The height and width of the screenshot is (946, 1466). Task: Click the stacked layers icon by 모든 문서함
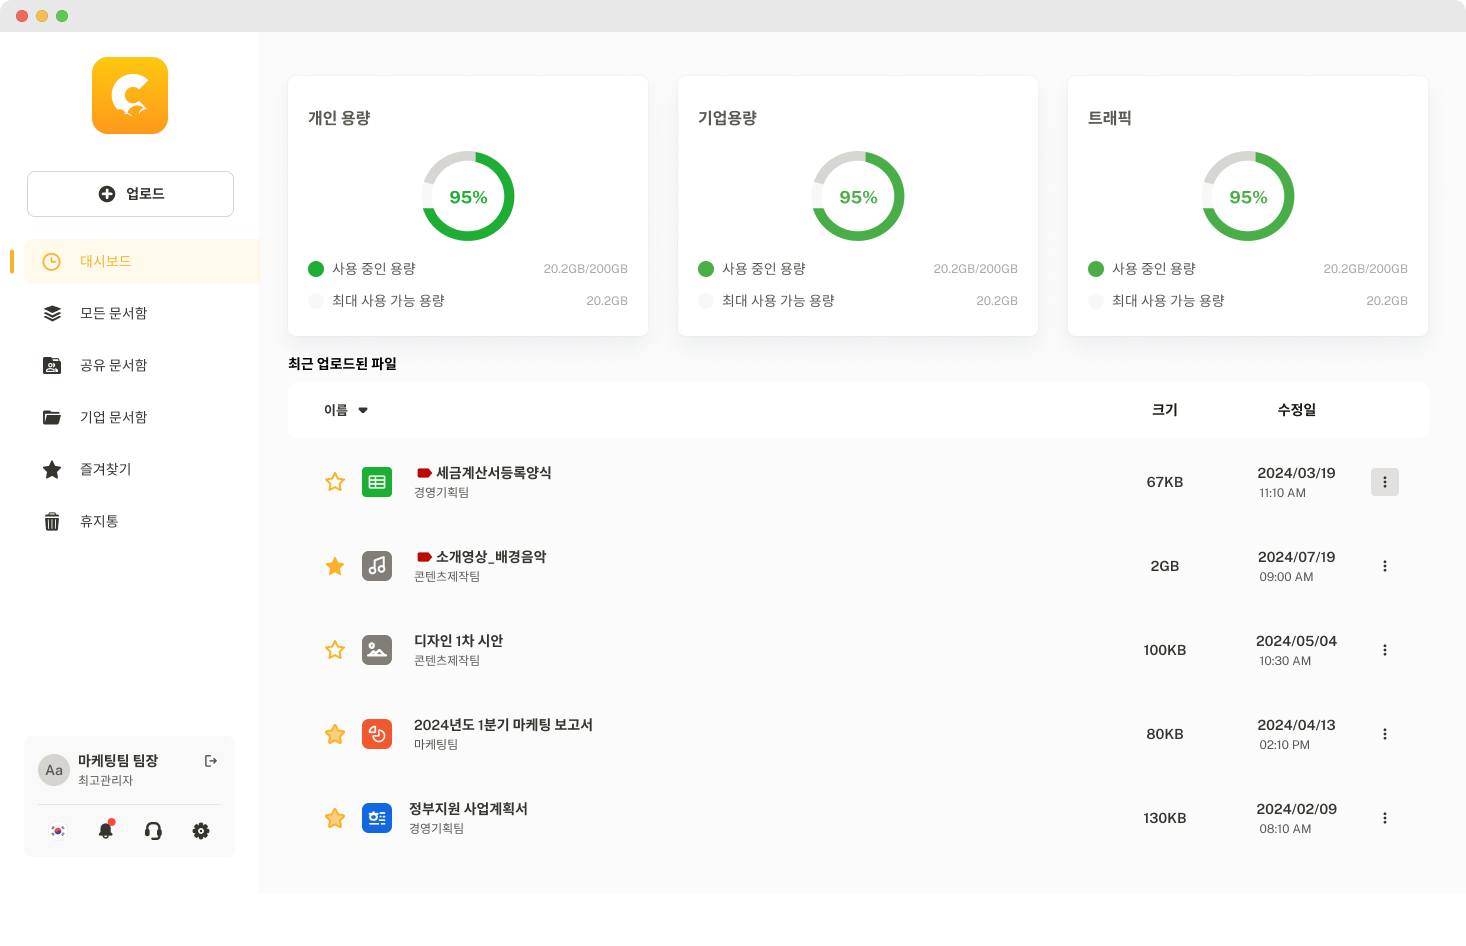coord(52,313)
